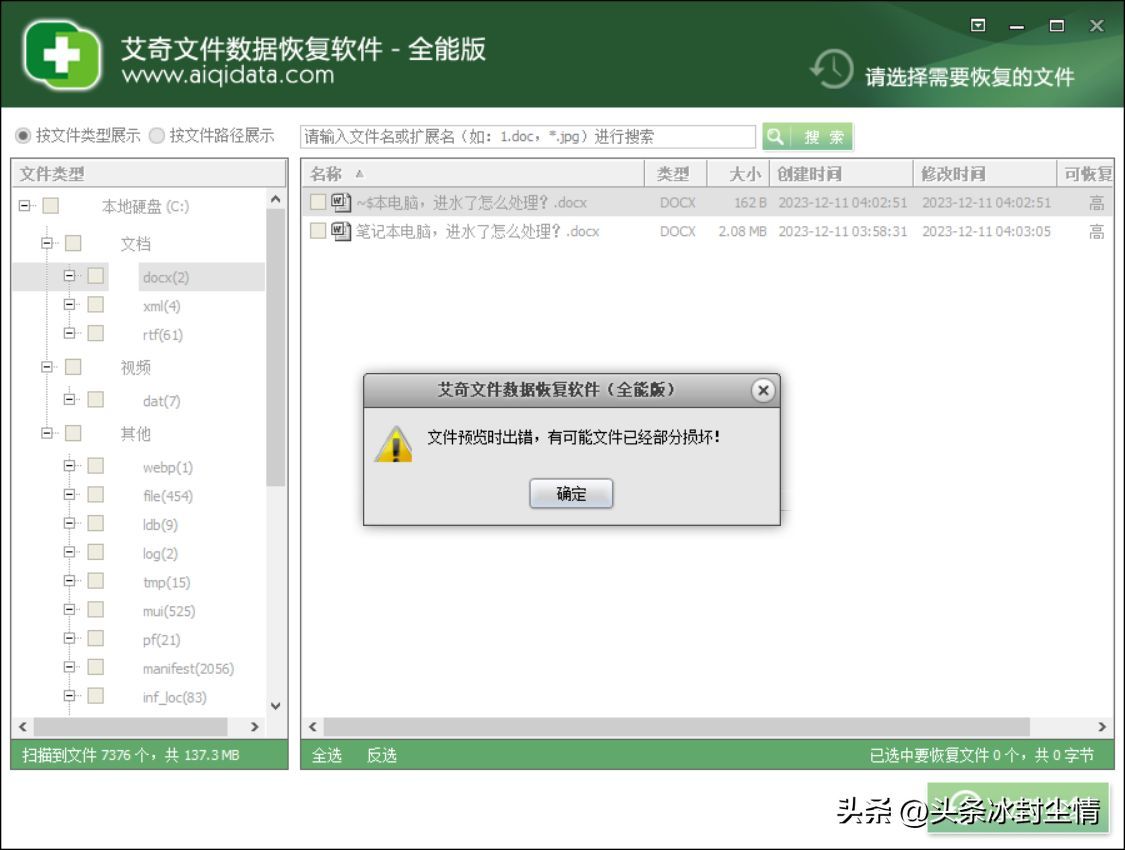Tick the 视频 category checkbox
This screenshot has height=850, width=1125.
(73, 367)
